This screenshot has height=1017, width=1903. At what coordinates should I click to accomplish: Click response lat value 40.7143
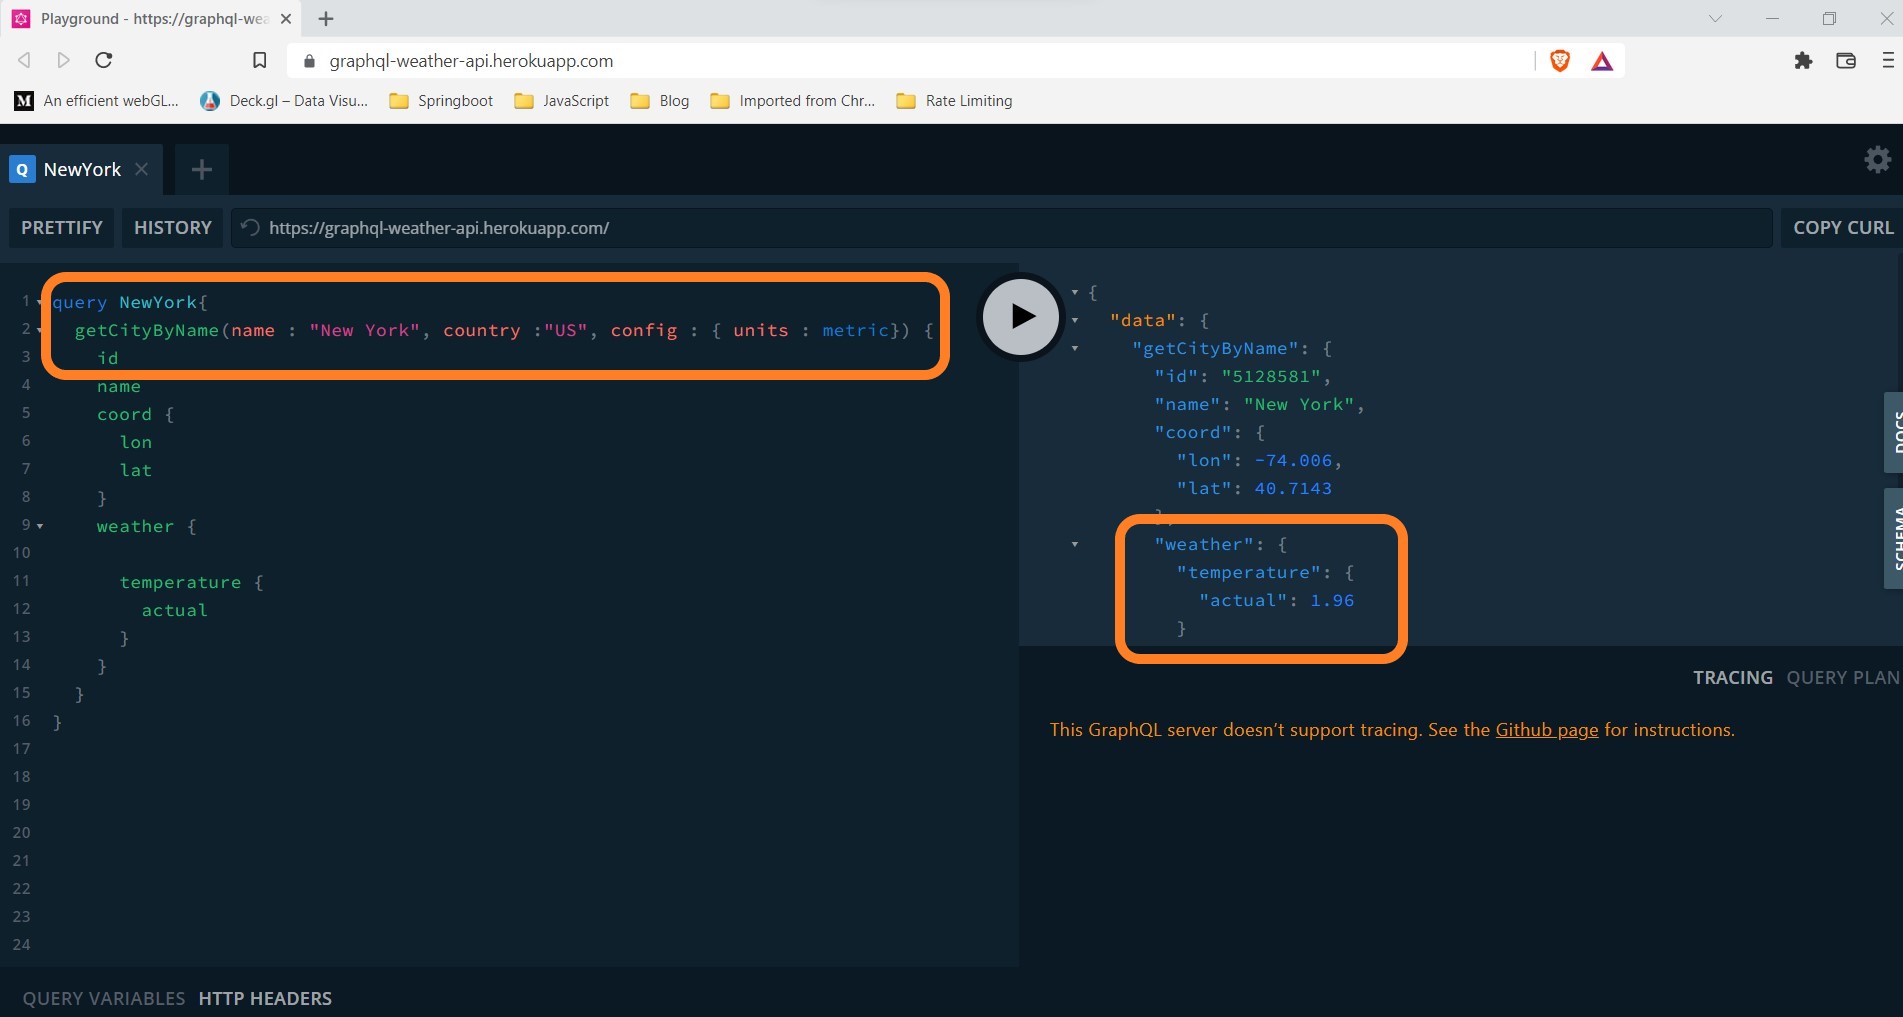pos(1293,489)
